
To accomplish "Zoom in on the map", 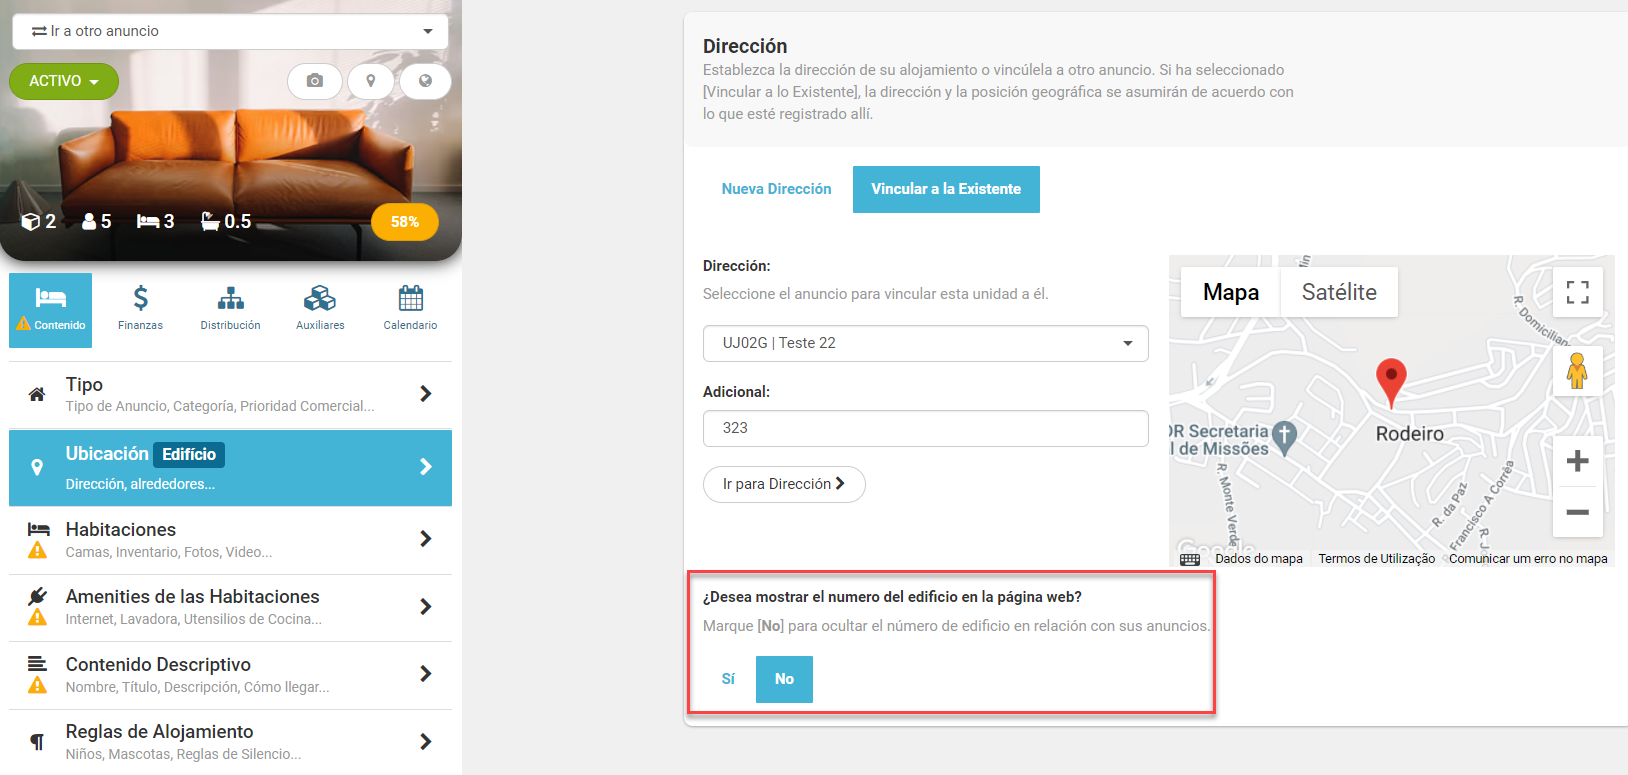I will 1577,461.
